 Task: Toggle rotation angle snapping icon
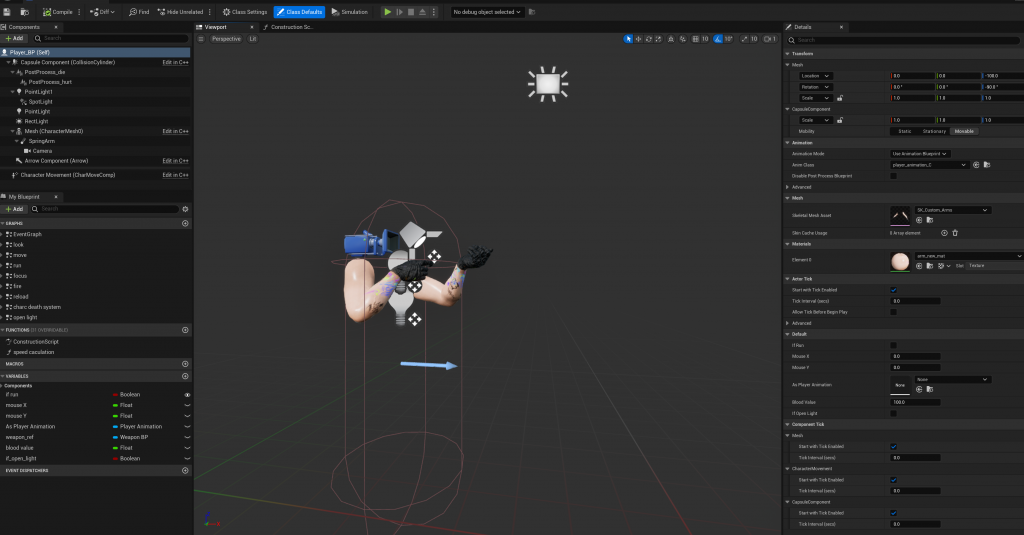point(718,39)
